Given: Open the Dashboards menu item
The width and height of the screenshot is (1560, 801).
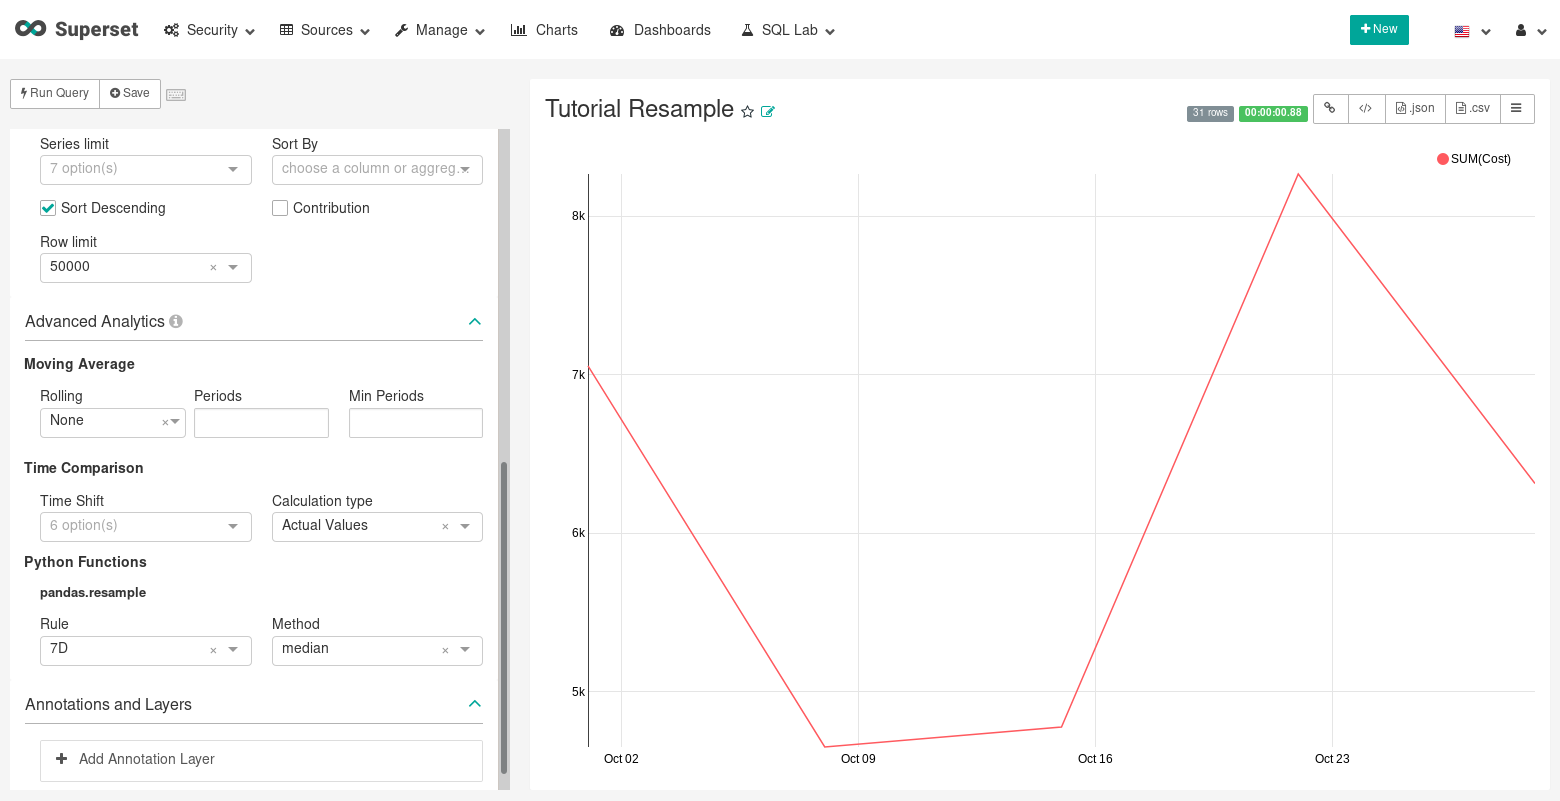Looking at the screenshot, I should (660, 30).
